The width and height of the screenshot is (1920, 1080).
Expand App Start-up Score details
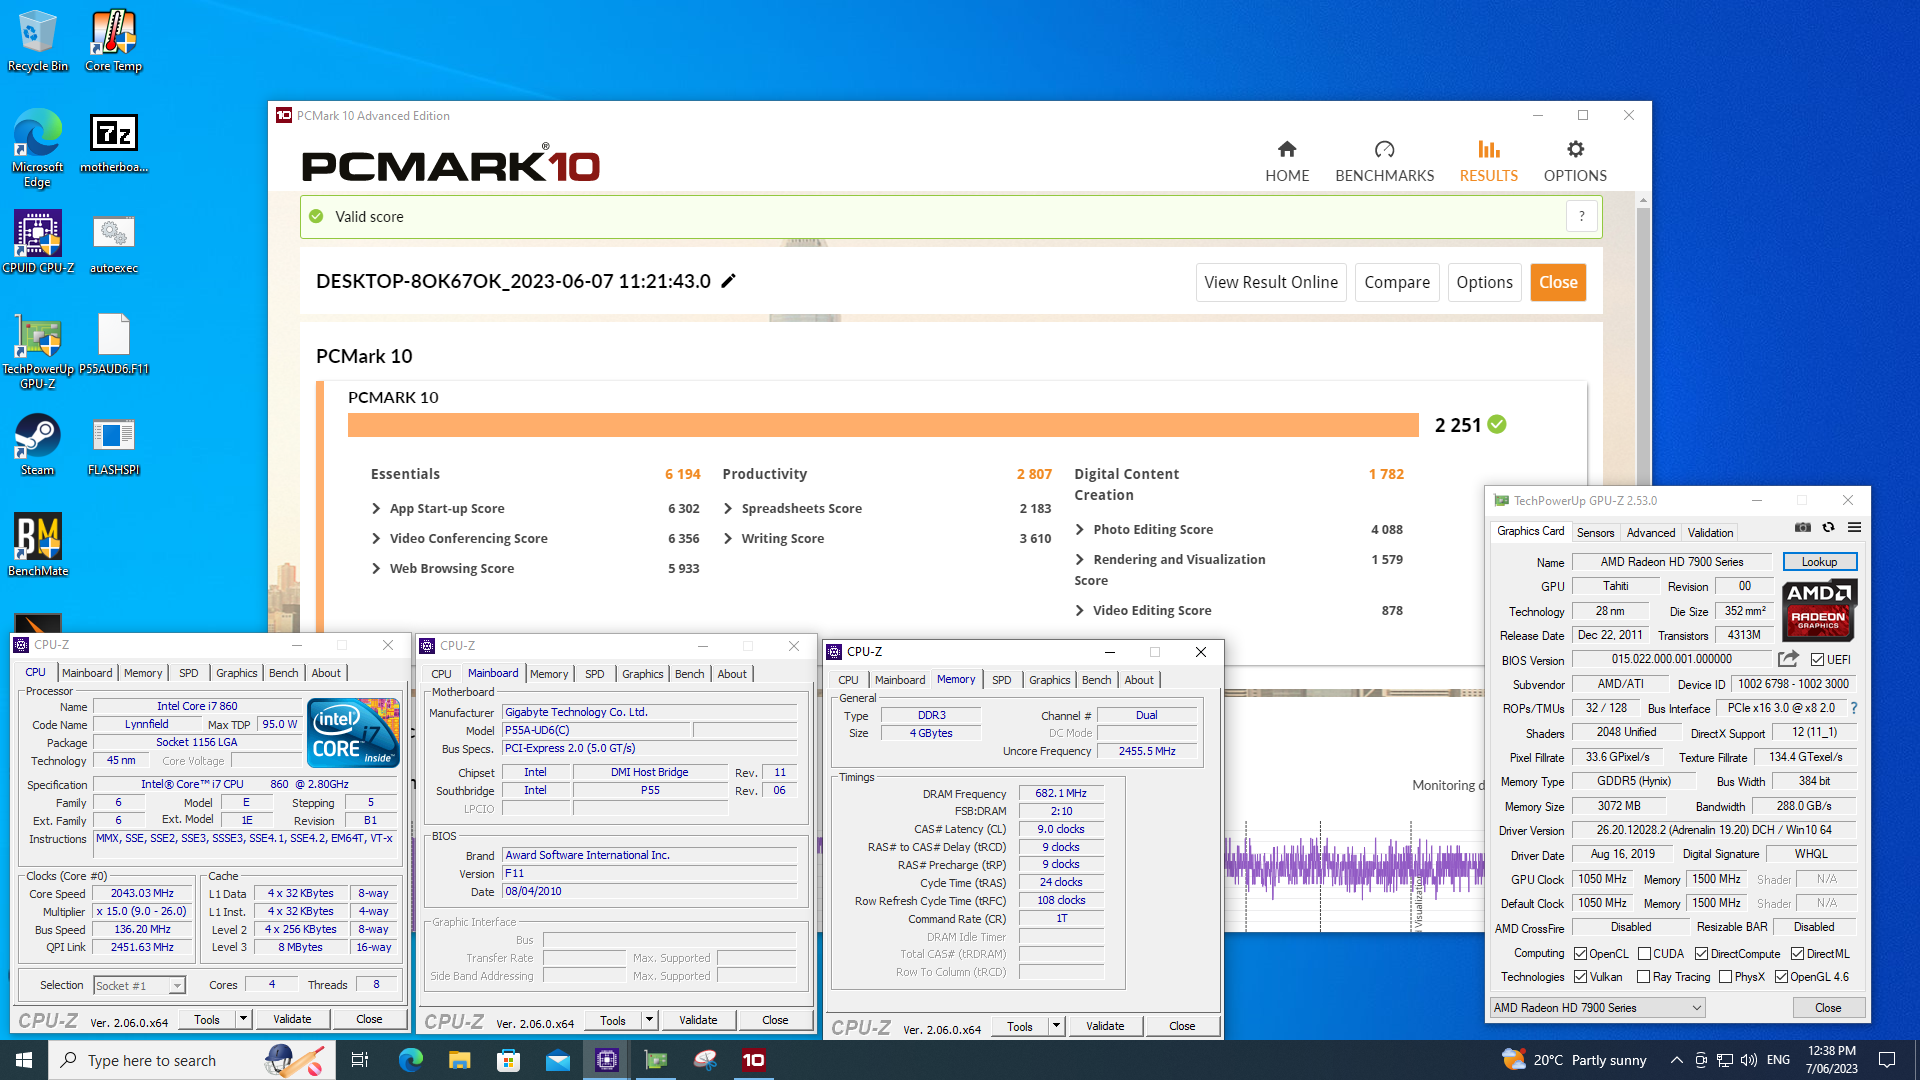tap(377, 509)
